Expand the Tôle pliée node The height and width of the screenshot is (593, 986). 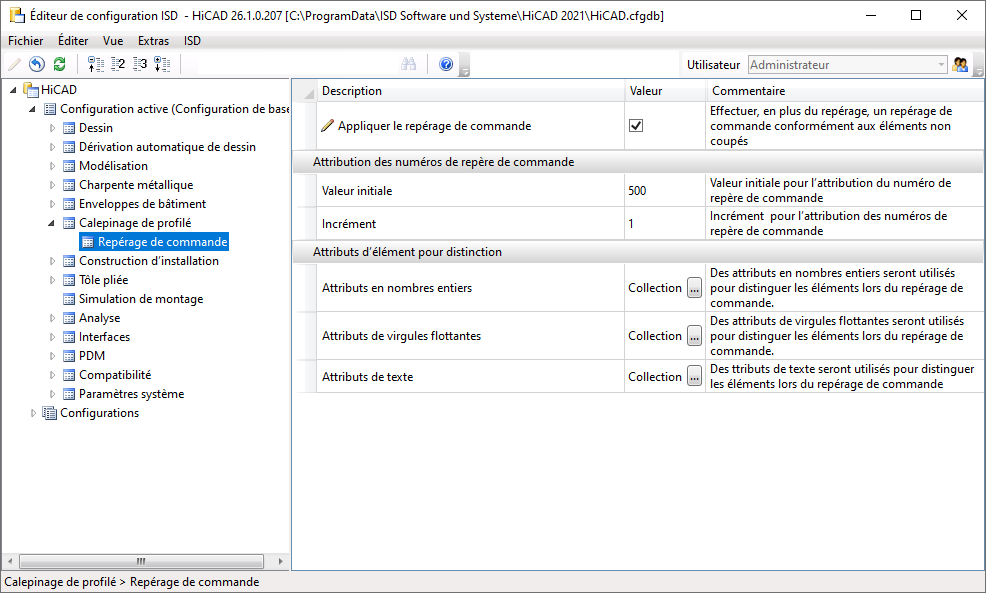pyautogui.click(x=52, y=280)
